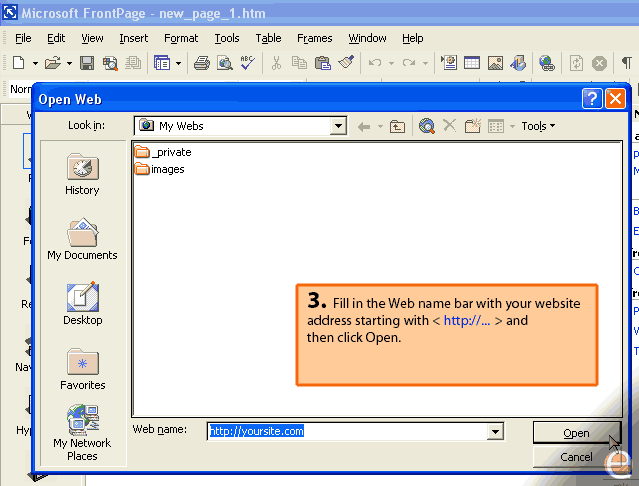The image size is (639, 486).
Task: Click the Spelling check icon
Action: point(247,63)
